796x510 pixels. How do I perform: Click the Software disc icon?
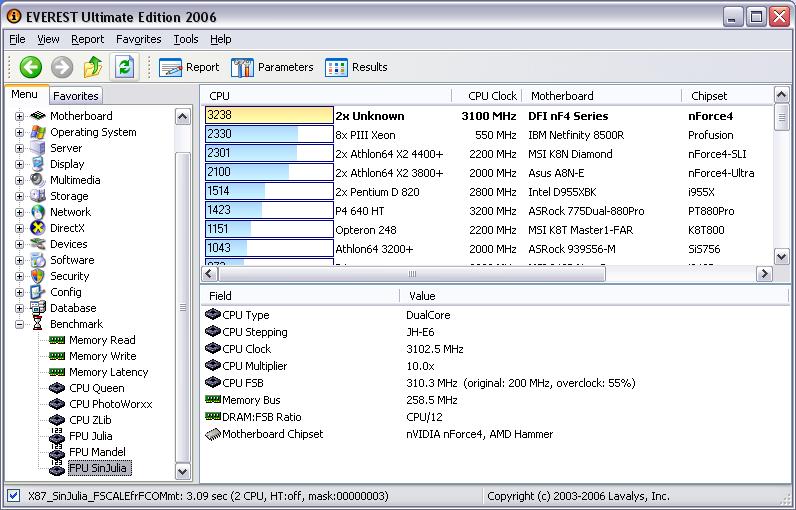(x=38, y=260)
